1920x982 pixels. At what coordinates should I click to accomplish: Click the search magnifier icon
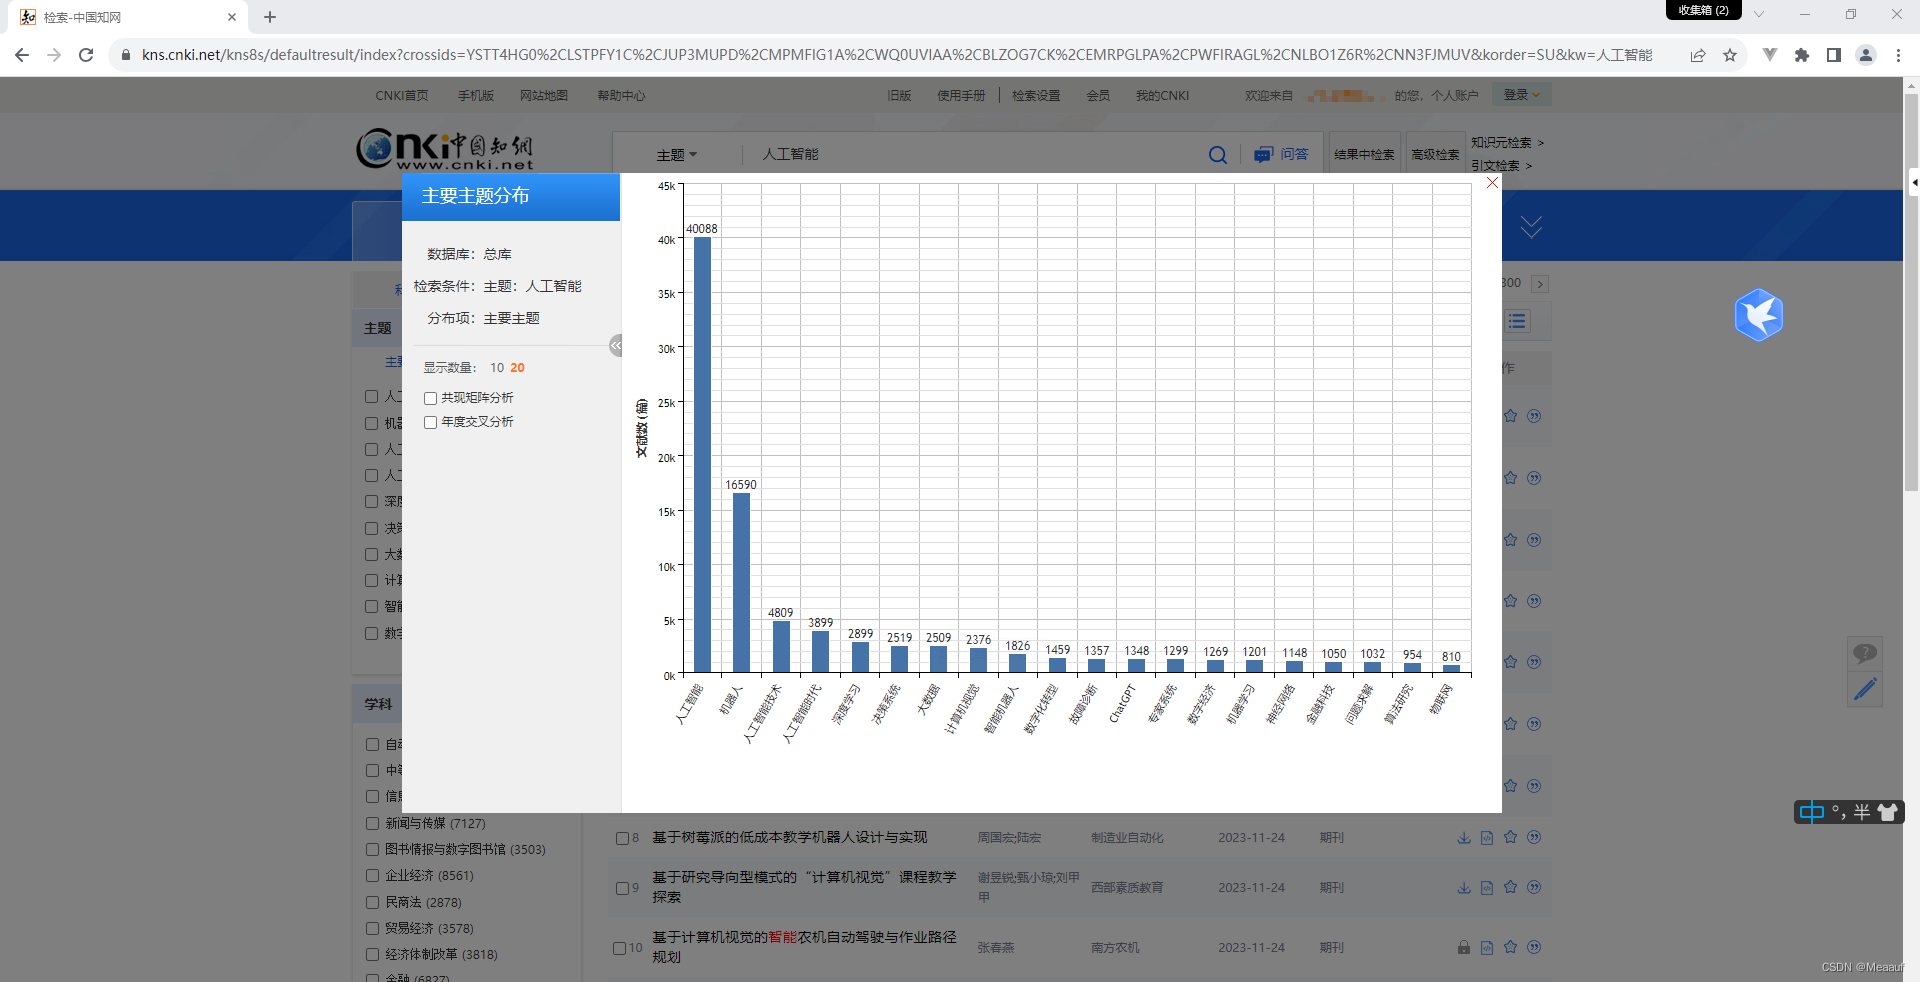[1217, 155]
